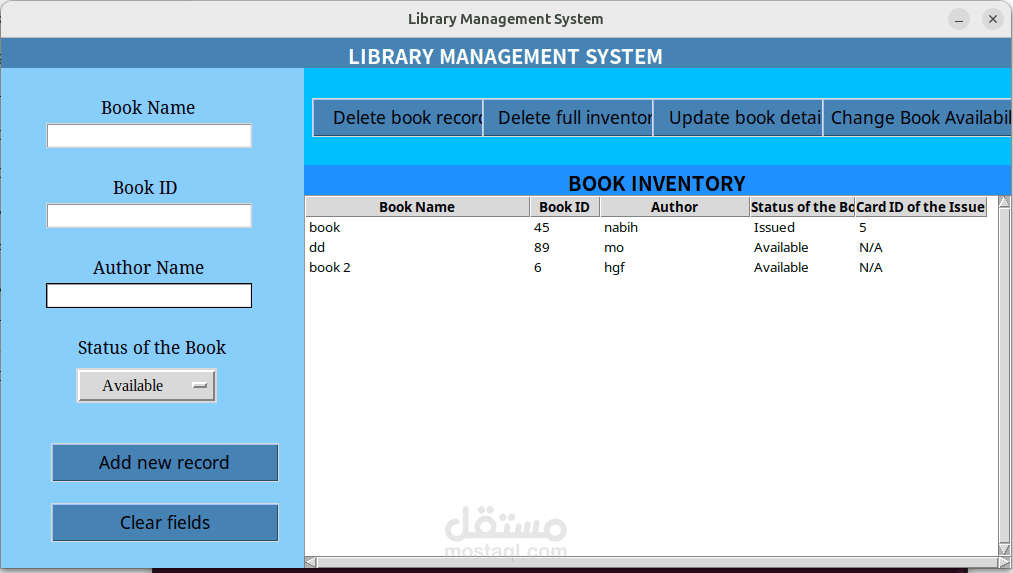The width and height of the screenshot is (1013, 573).
Task: Click Book ID cell "89"
Action: (541, 247)
